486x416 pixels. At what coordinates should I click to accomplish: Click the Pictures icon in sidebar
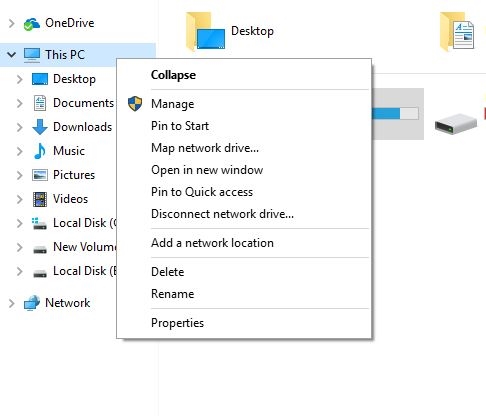(x=40, y=175)
